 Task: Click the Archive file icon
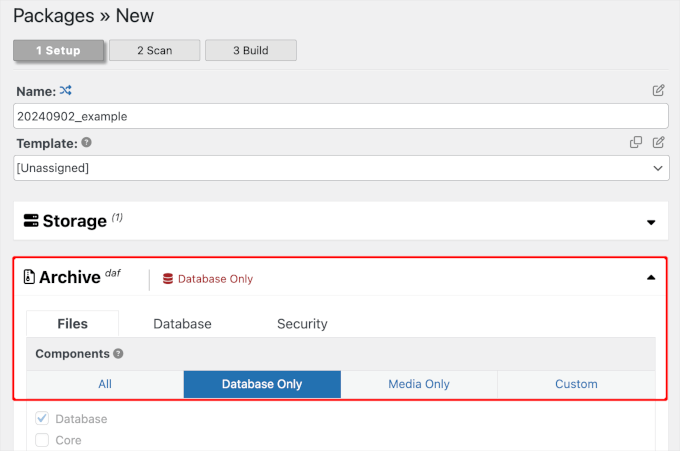coord(30,278)
